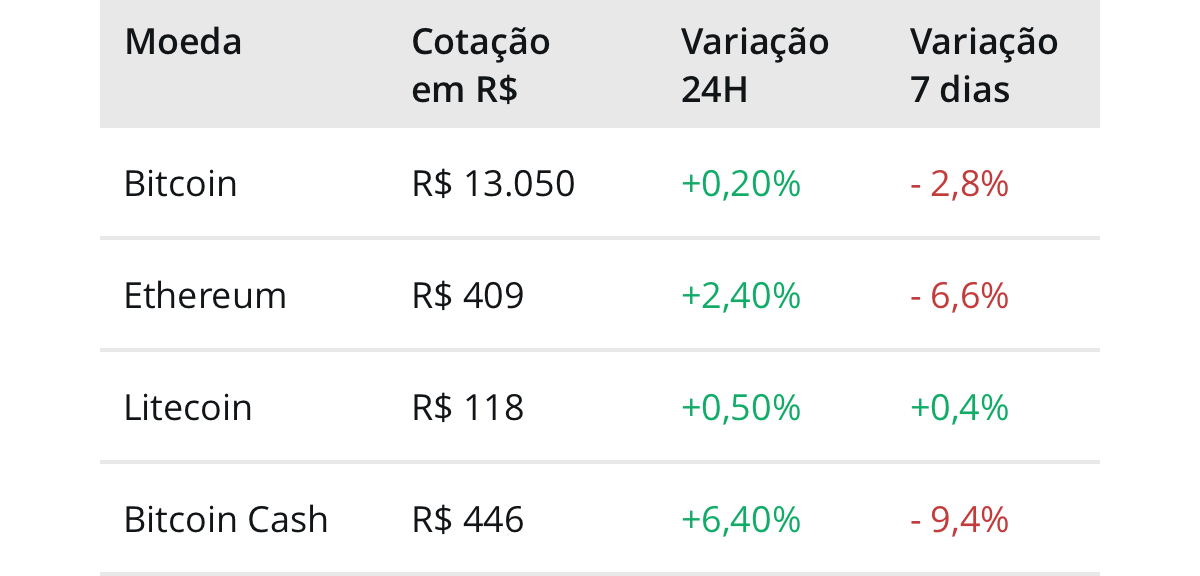
Task: Click the Bitcoin price R$ 13.050
Action: coord(493,184)
